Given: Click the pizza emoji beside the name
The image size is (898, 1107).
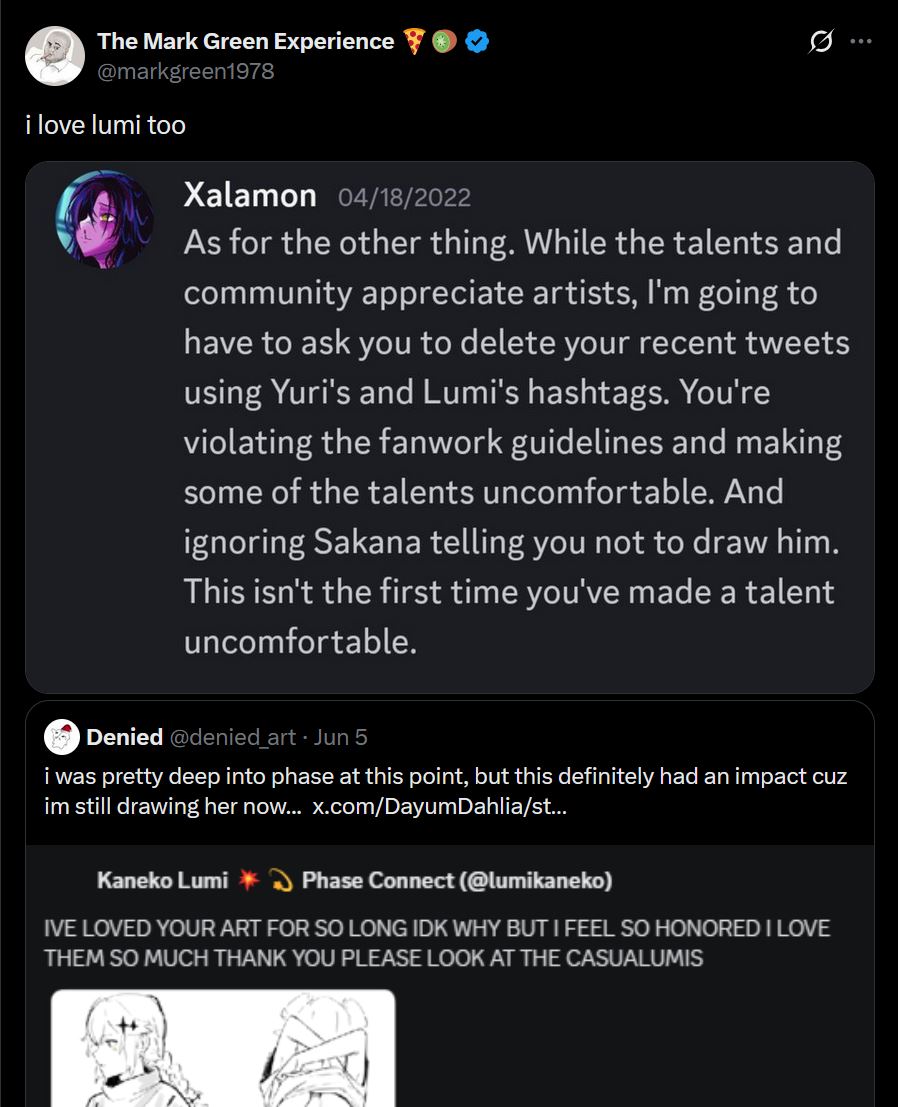Looking at the screenshot, I should [x=415, y=42].
